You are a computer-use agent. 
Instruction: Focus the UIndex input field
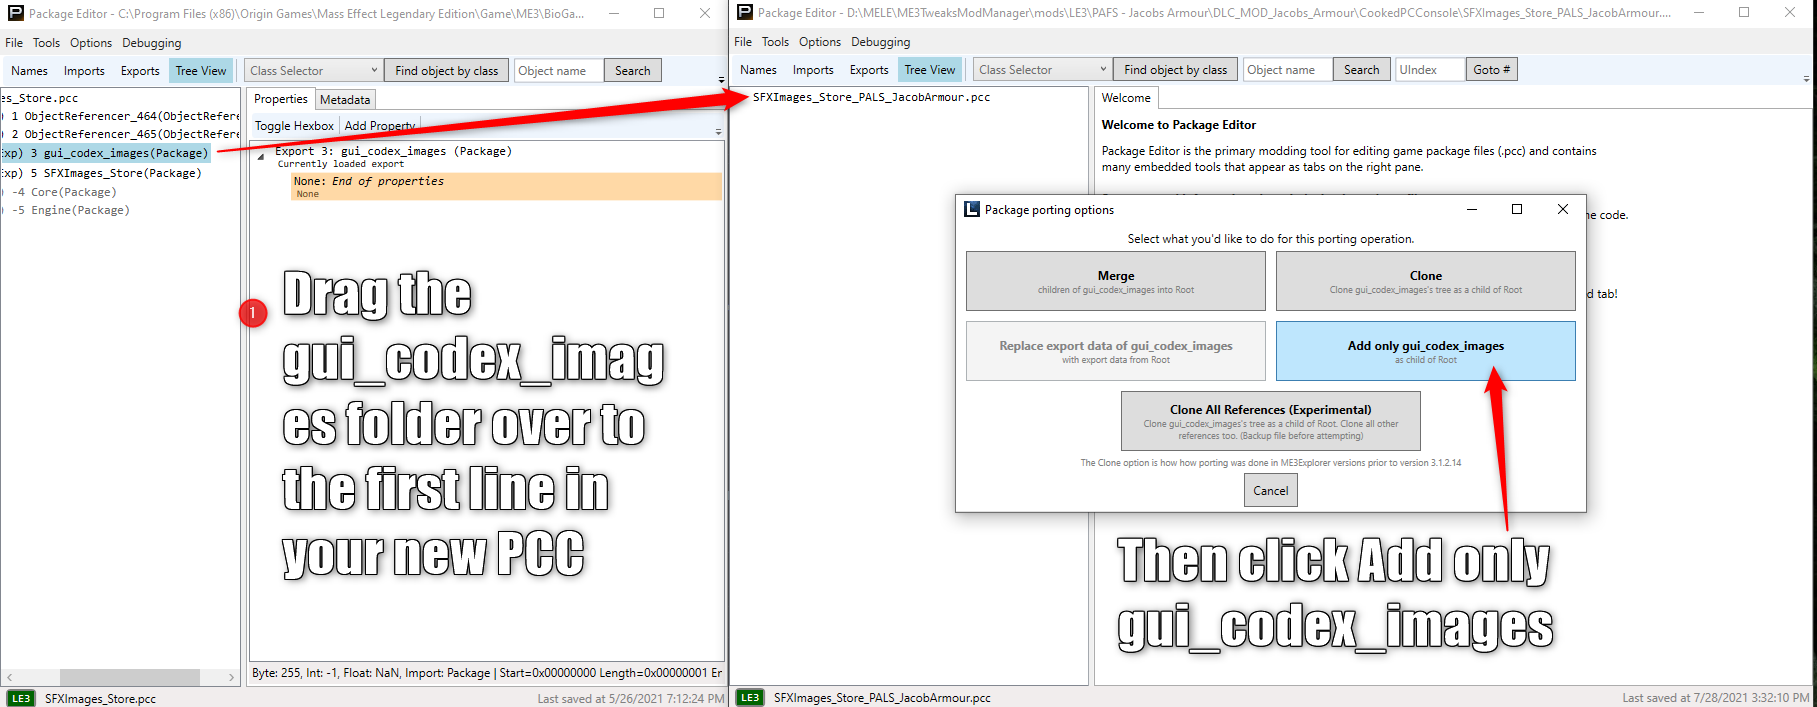click(1430, 70)
